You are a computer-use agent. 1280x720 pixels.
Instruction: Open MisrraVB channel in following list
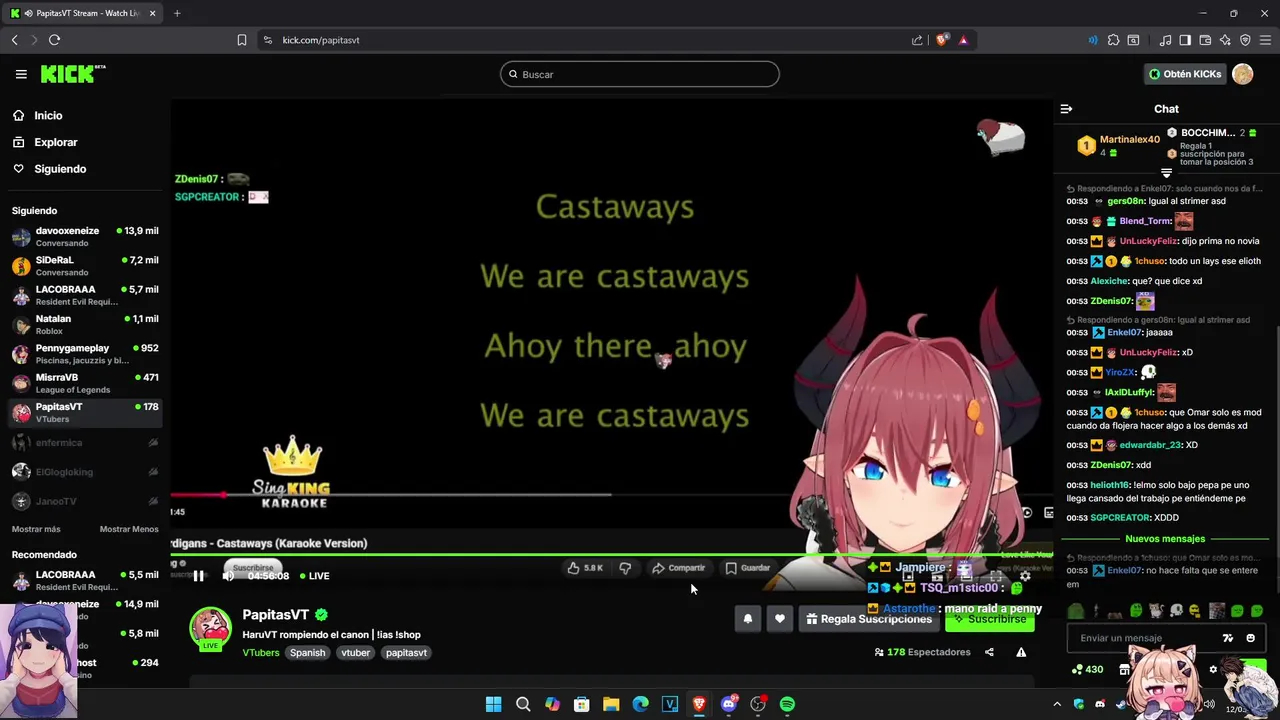(85, 383)
